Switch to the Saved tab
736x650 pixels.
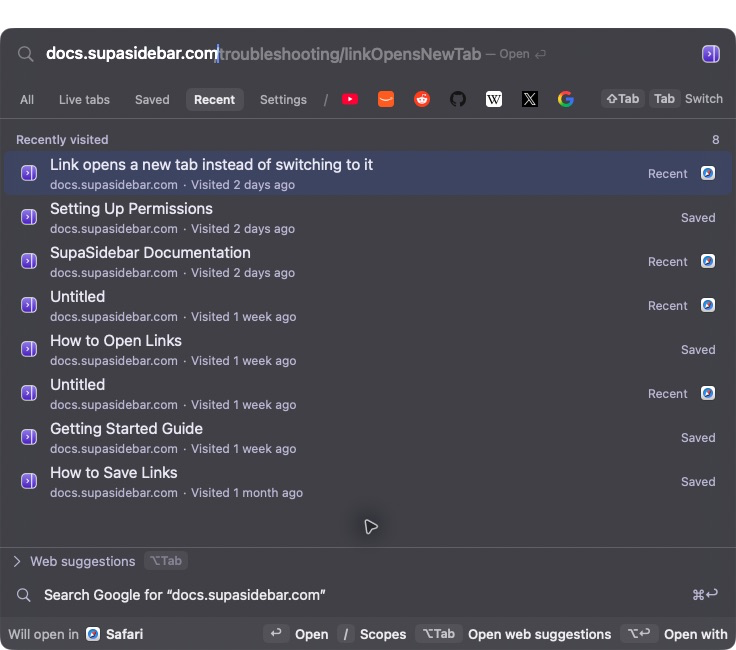click(152, 99)
